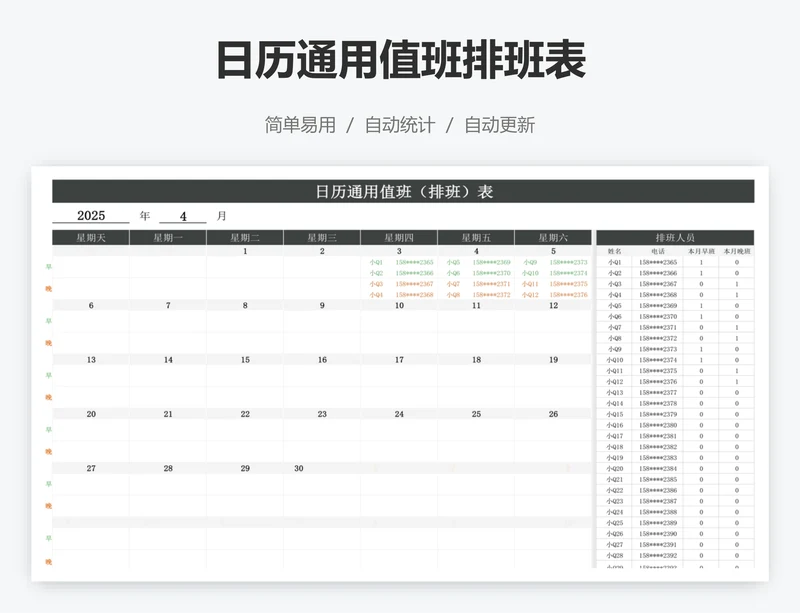800x613 pixels.
Task: Click 小Q2 in the staff list
Action: [x=614, y=273]
